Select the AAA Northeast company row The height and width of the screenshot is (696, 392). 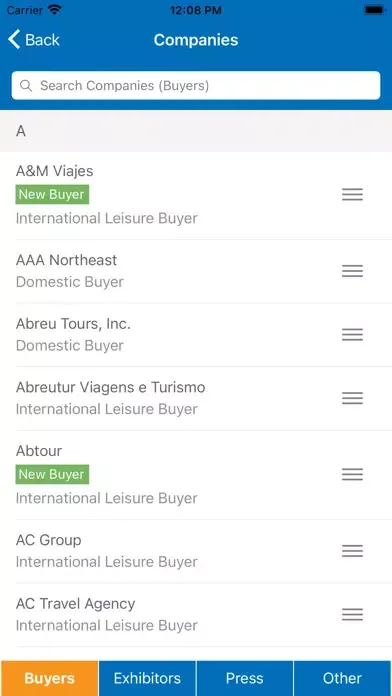point(196,271)
